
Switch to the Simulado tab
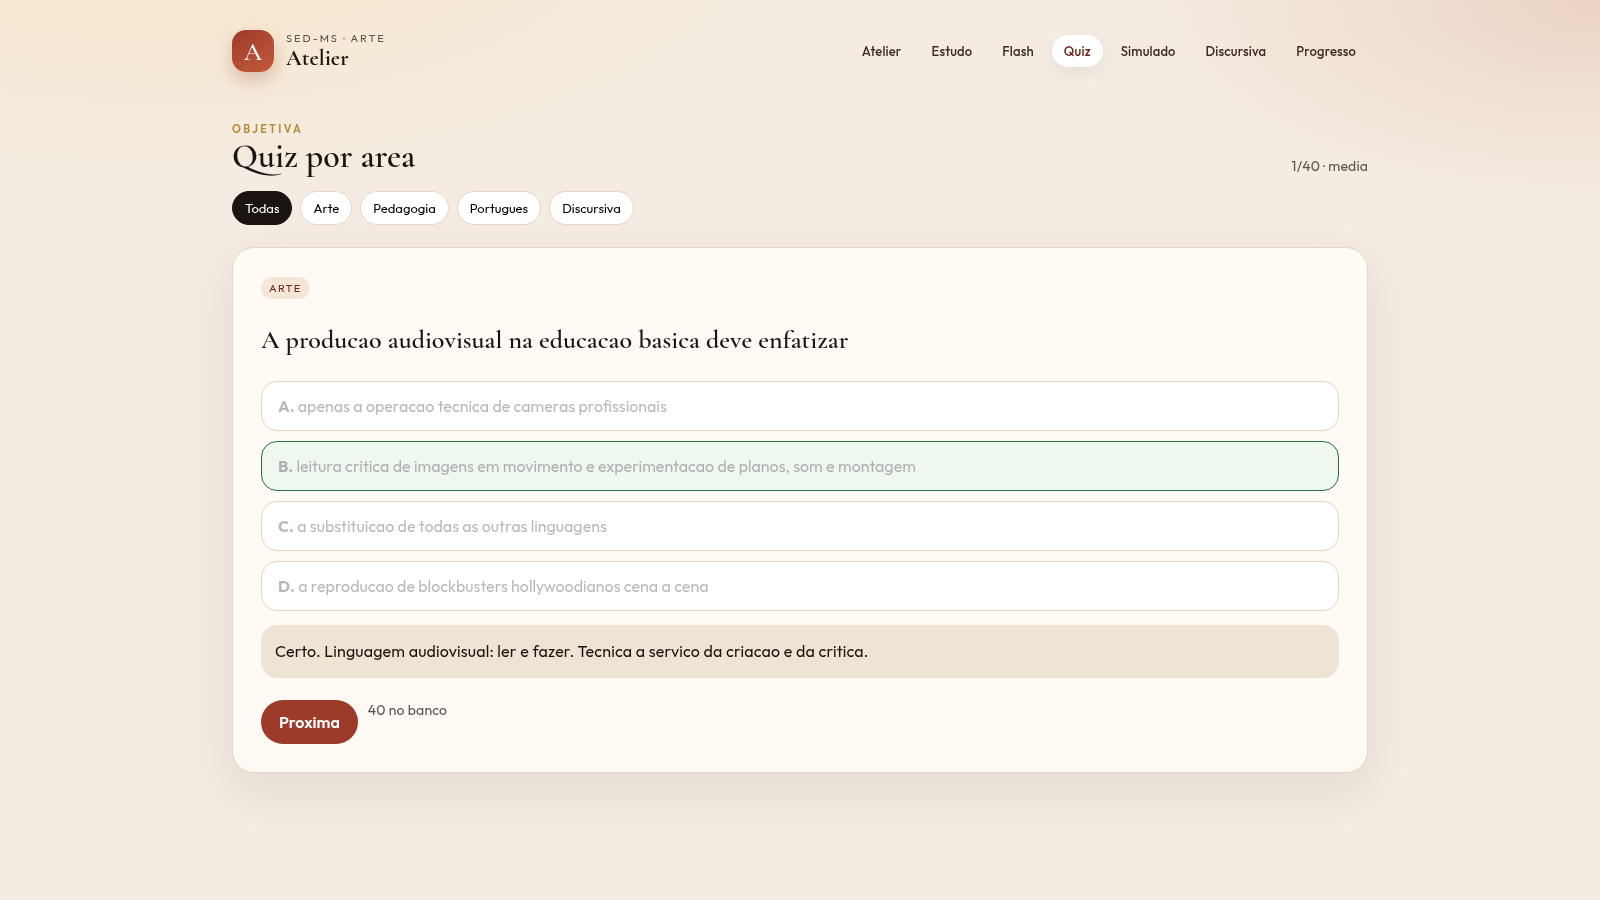1148,51
